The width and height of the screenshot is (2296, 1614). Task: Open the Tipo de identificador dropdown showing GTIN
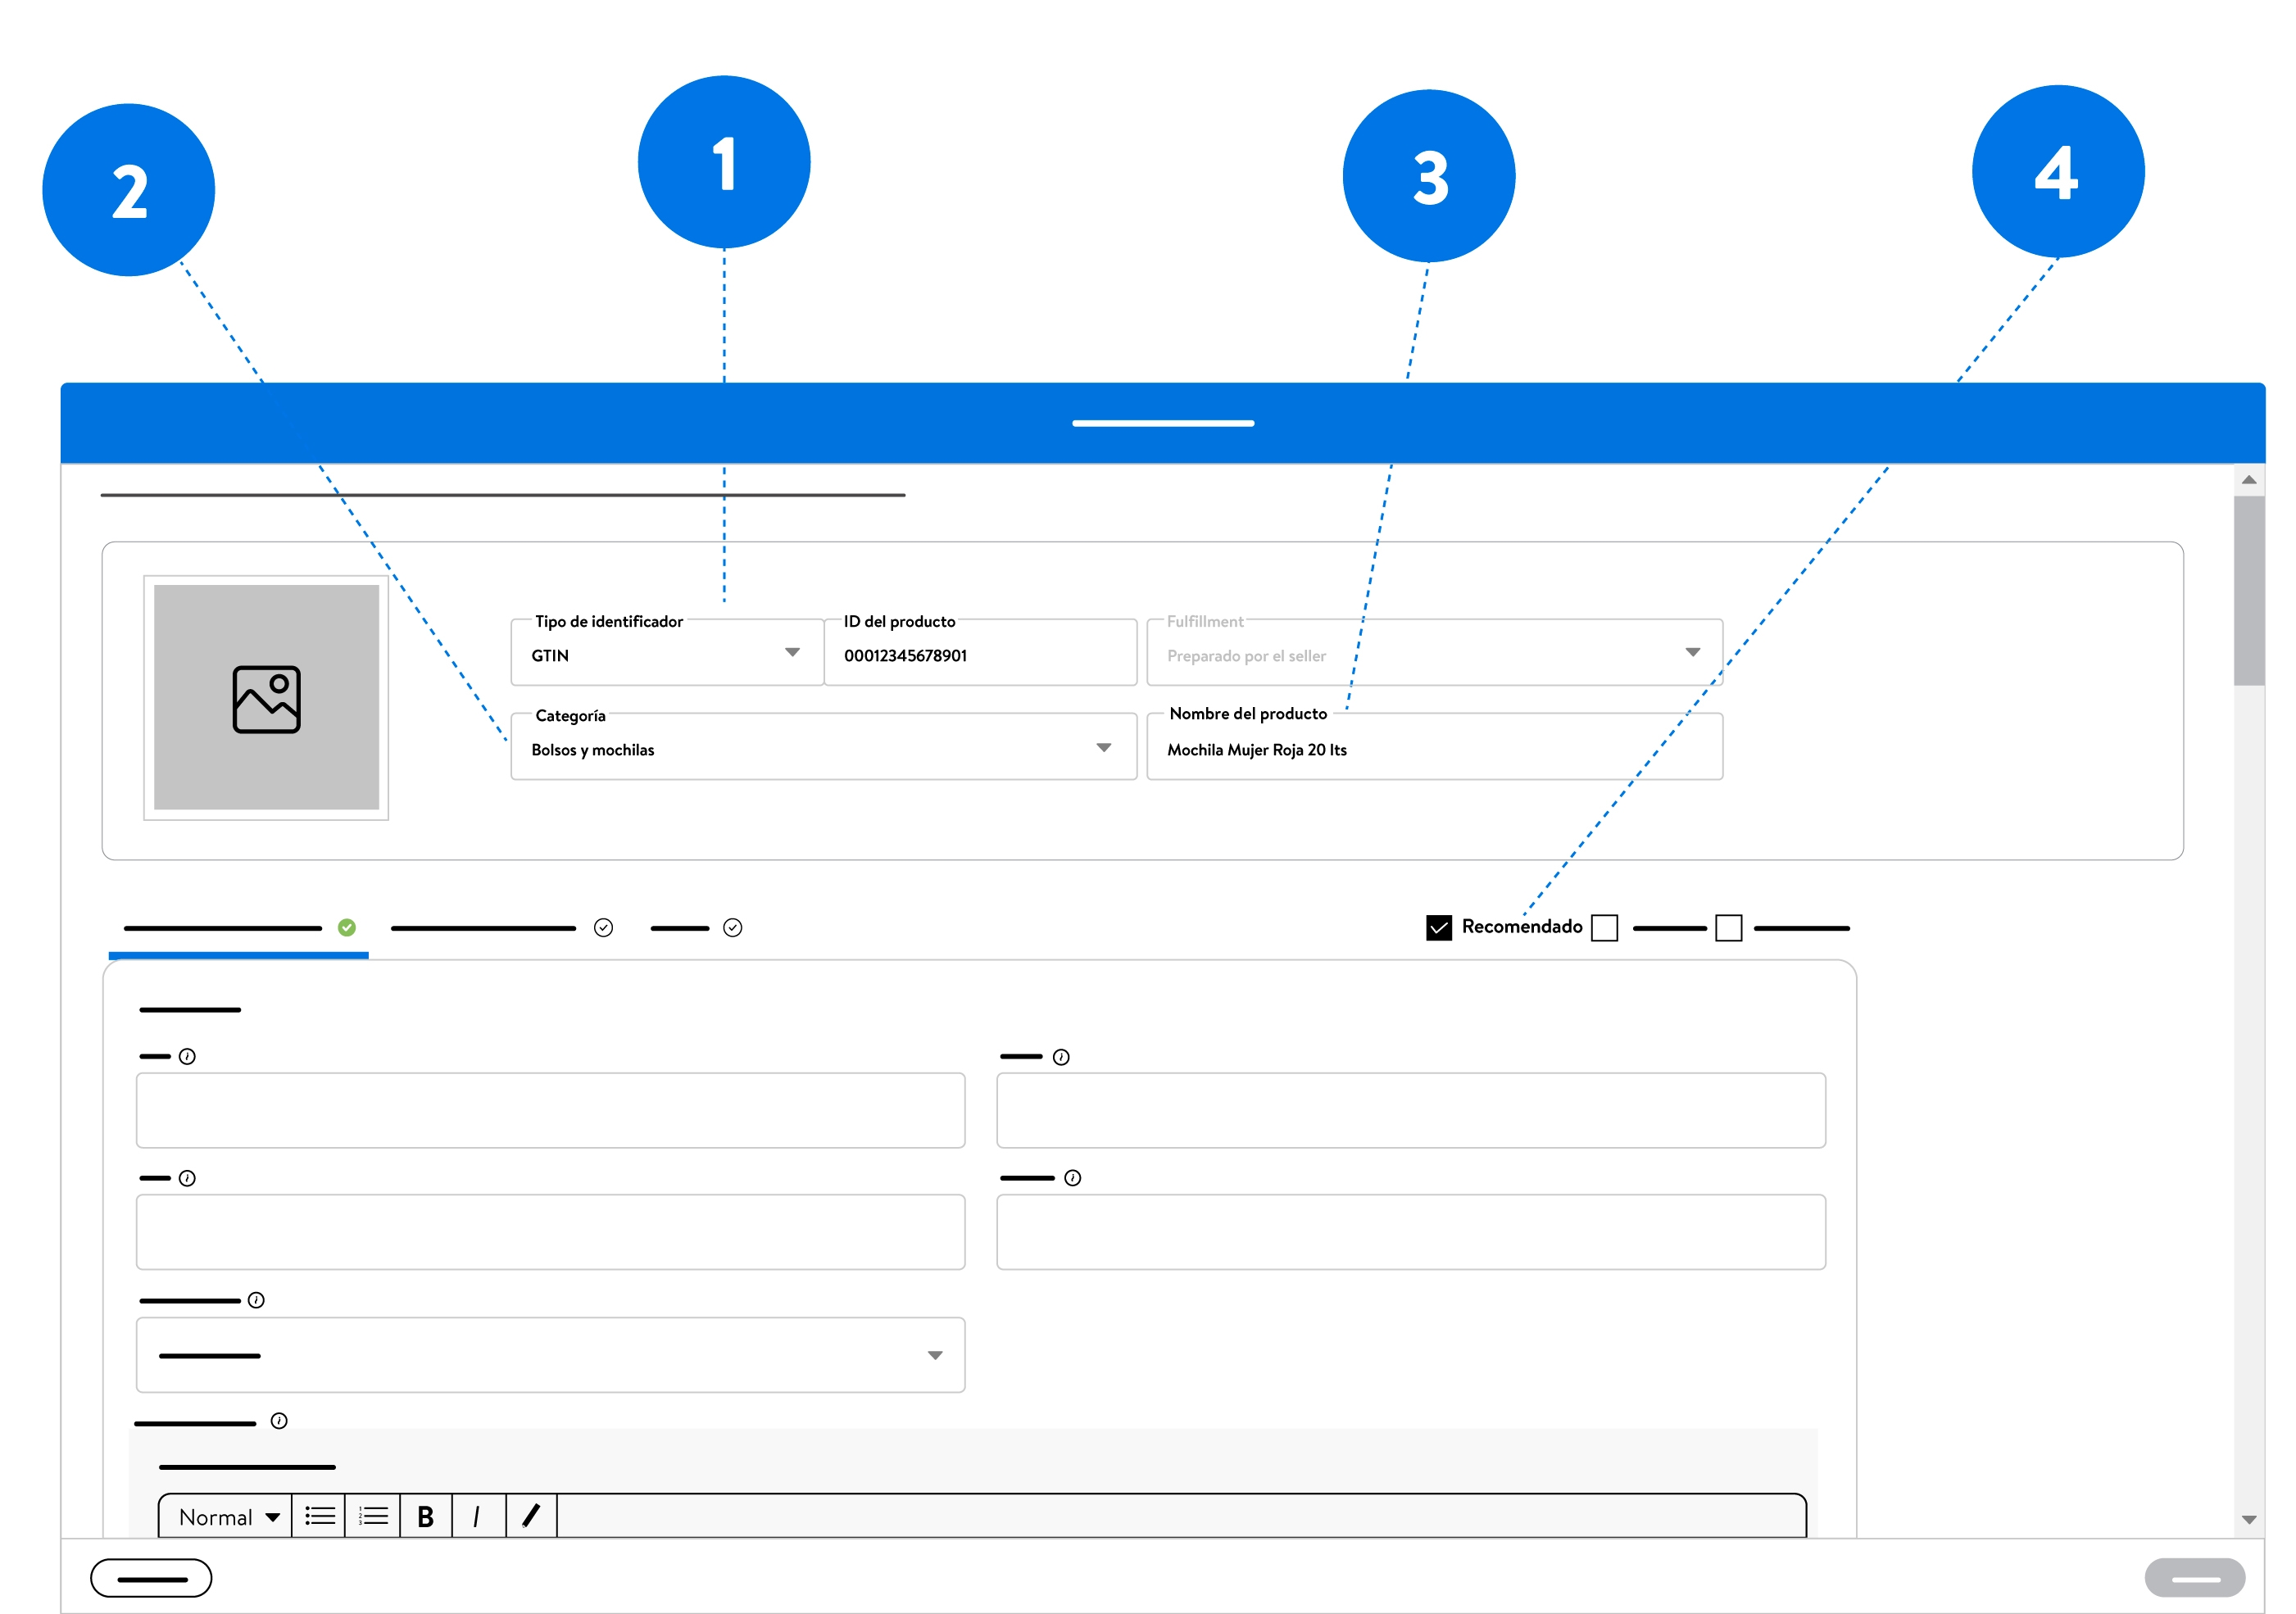[x=667, y=652]
